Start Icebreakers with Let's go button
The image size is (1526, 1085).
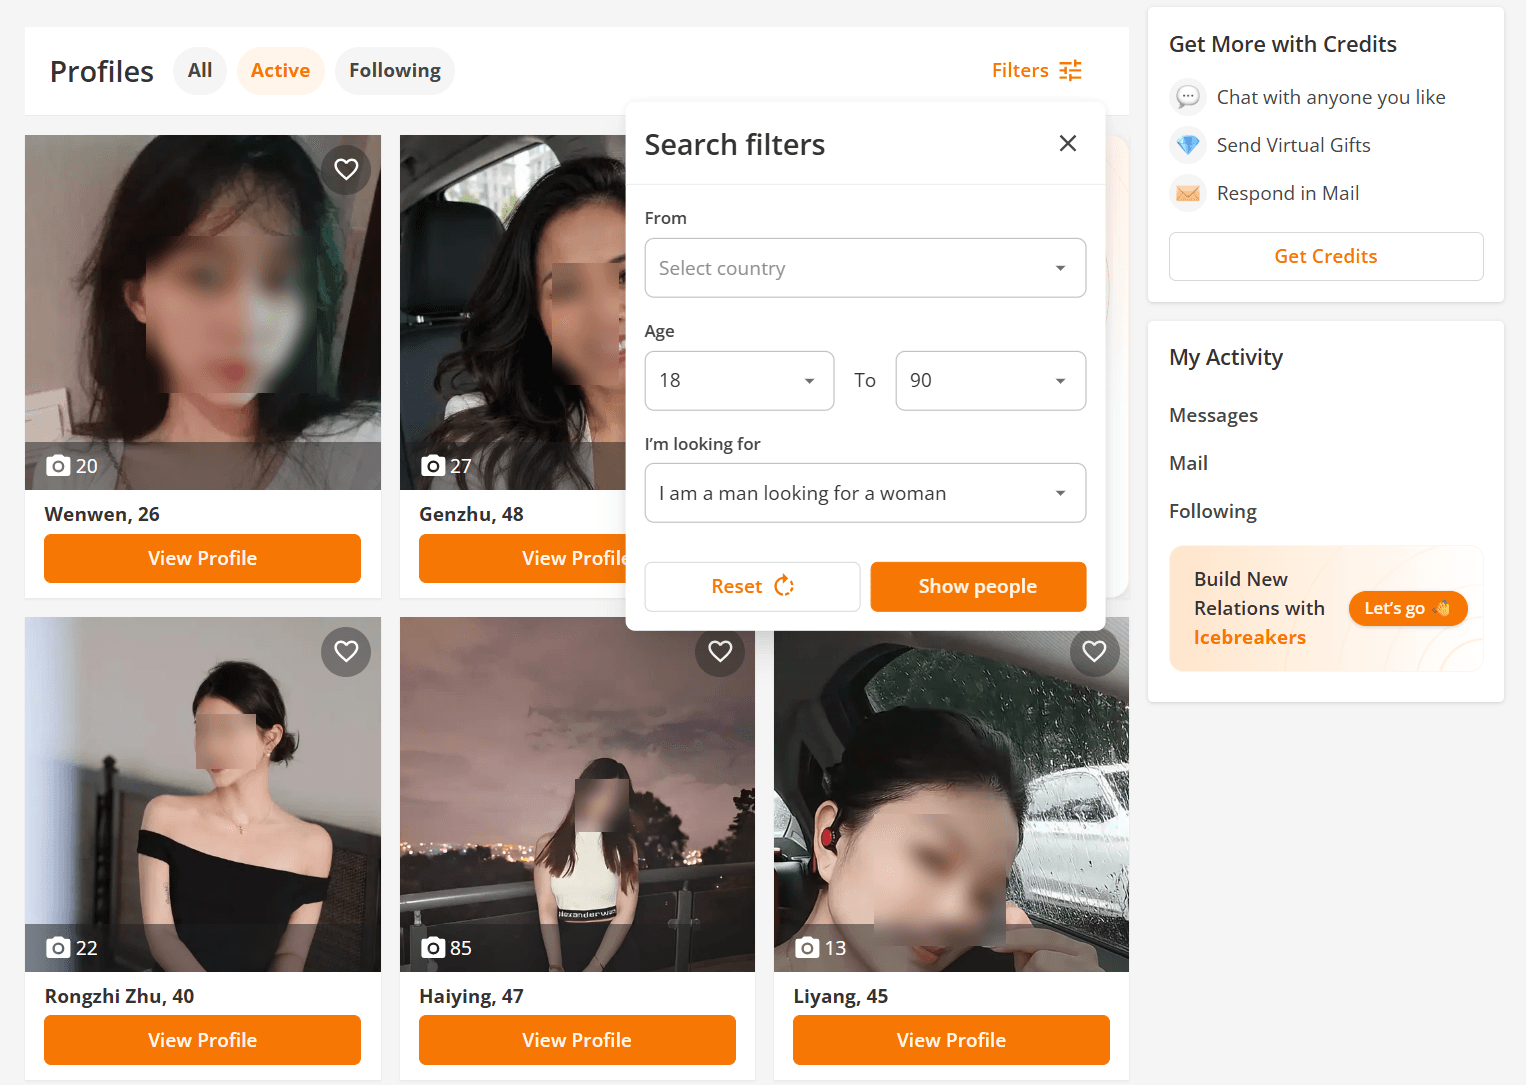pyautogui.click(x=1408, y=608)
